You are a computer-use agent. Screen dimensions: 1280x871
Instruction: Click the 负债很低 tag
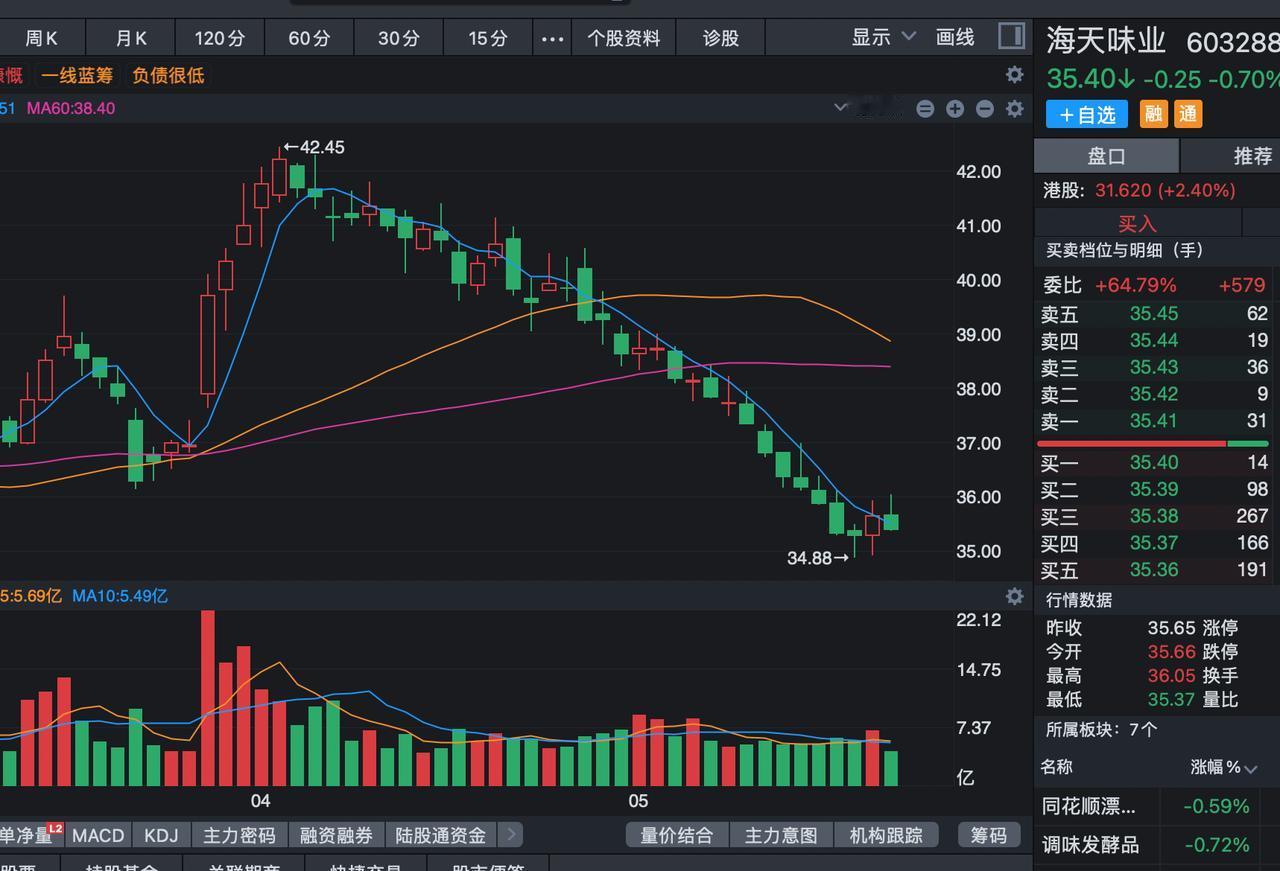tap(168, 75)
